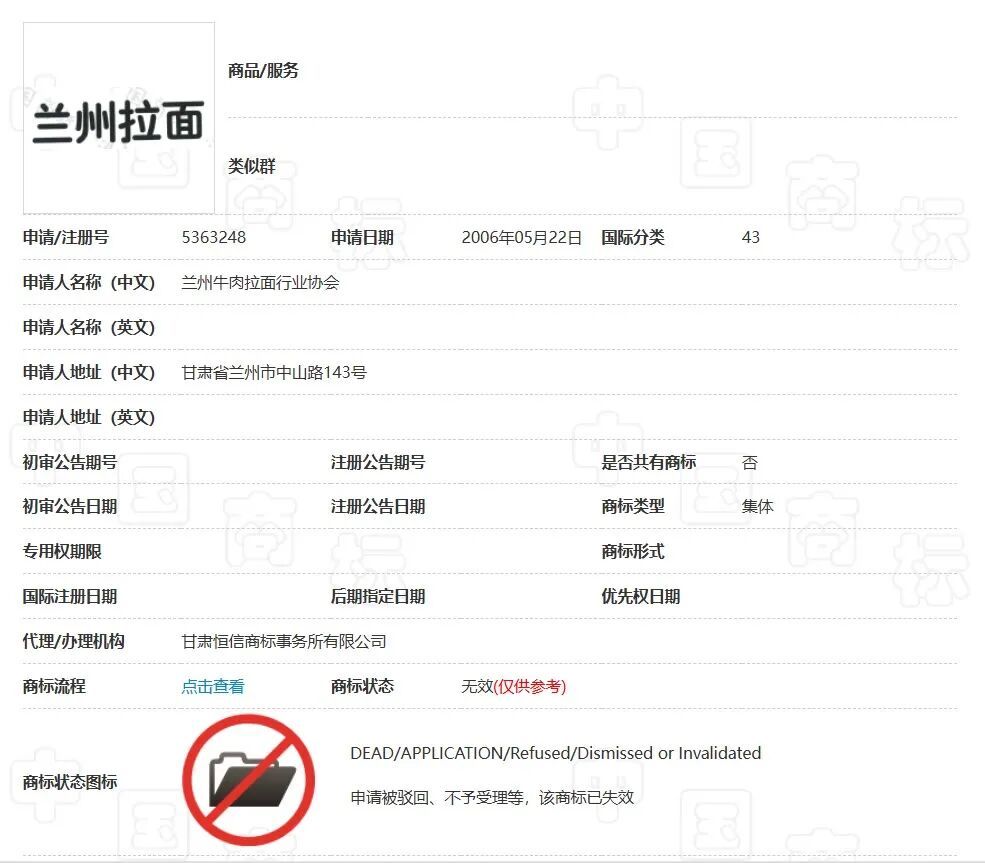Viewport: 985px width, 863px height.
Task: Click the 申请/注册号 field label
Action: [66, 237]
